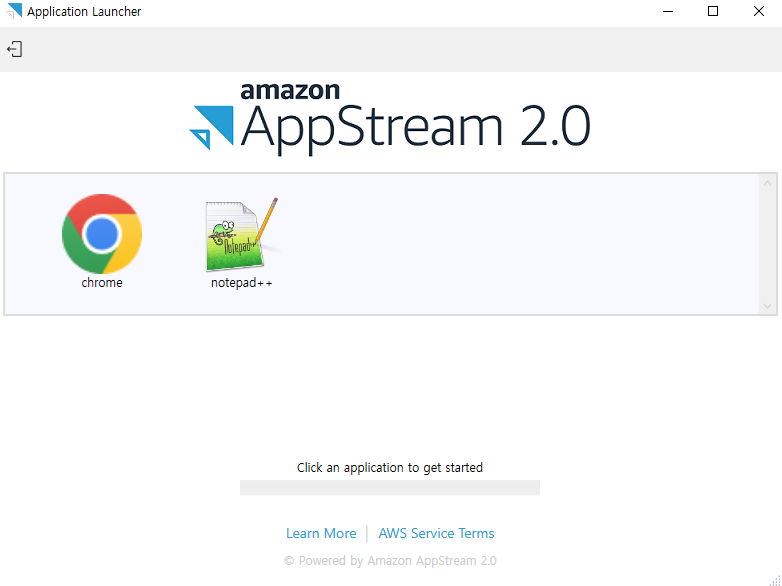This screenshot has height=586, width=782.
Task: Minimize the Application Launcher window
Action: [668, 11]
